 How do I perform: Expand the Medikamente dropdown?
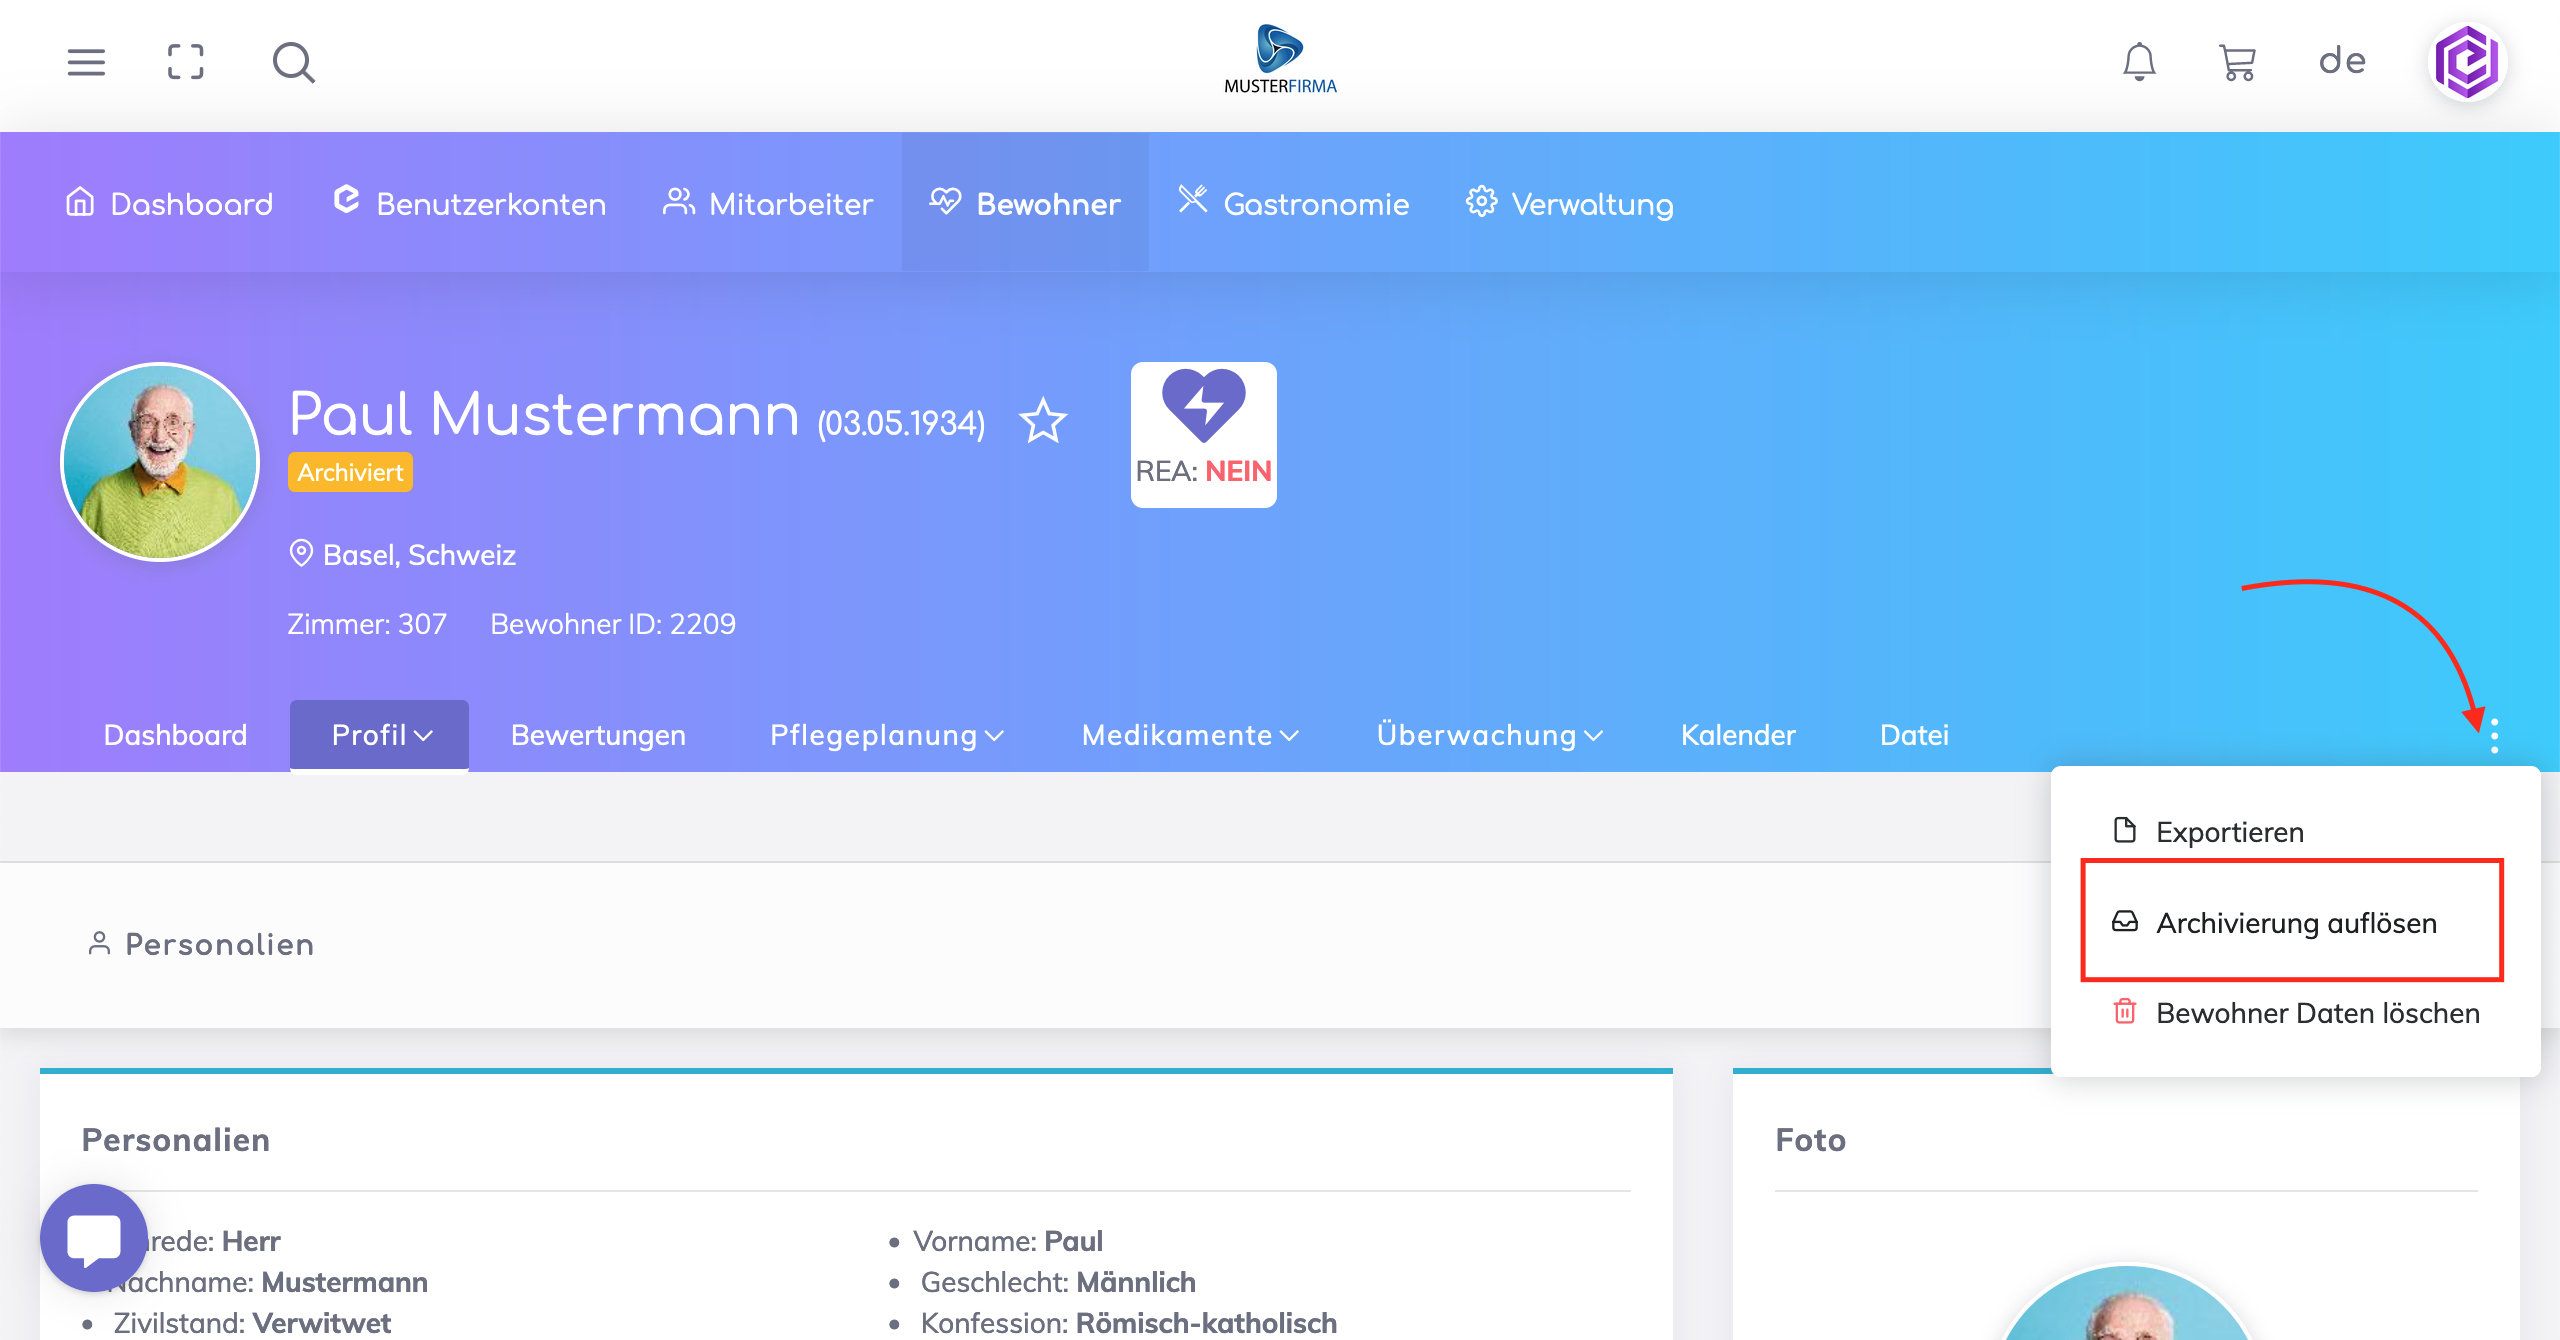point(1190,735)
